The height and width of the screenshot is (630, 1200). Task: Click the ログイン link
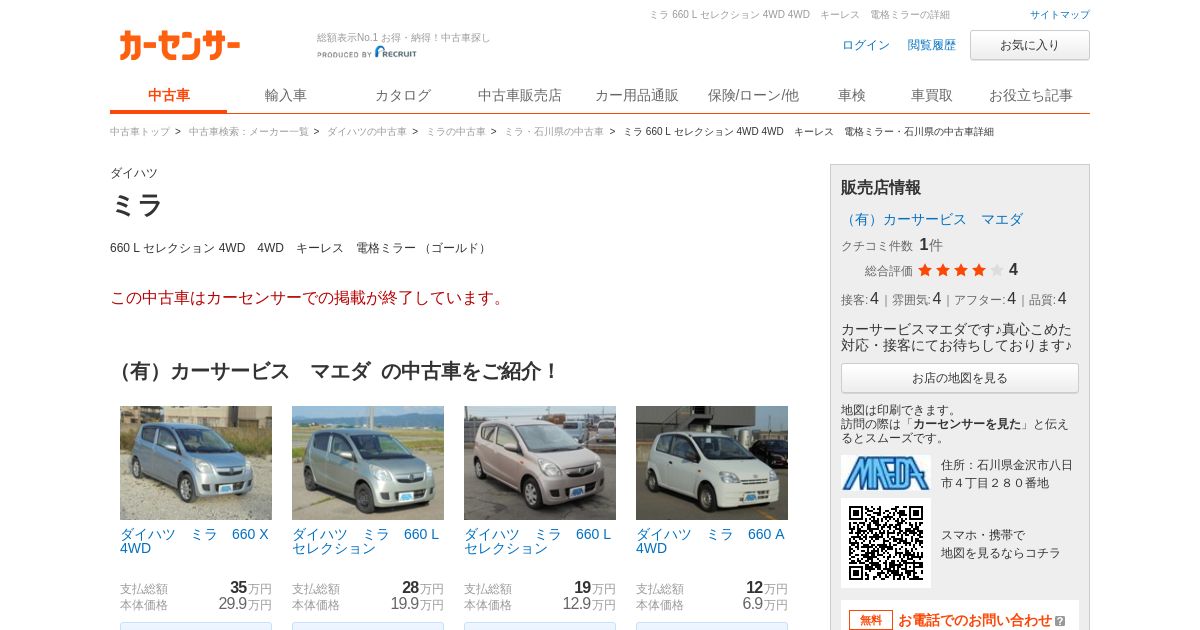pyautogui.click(x=866, y=45)
